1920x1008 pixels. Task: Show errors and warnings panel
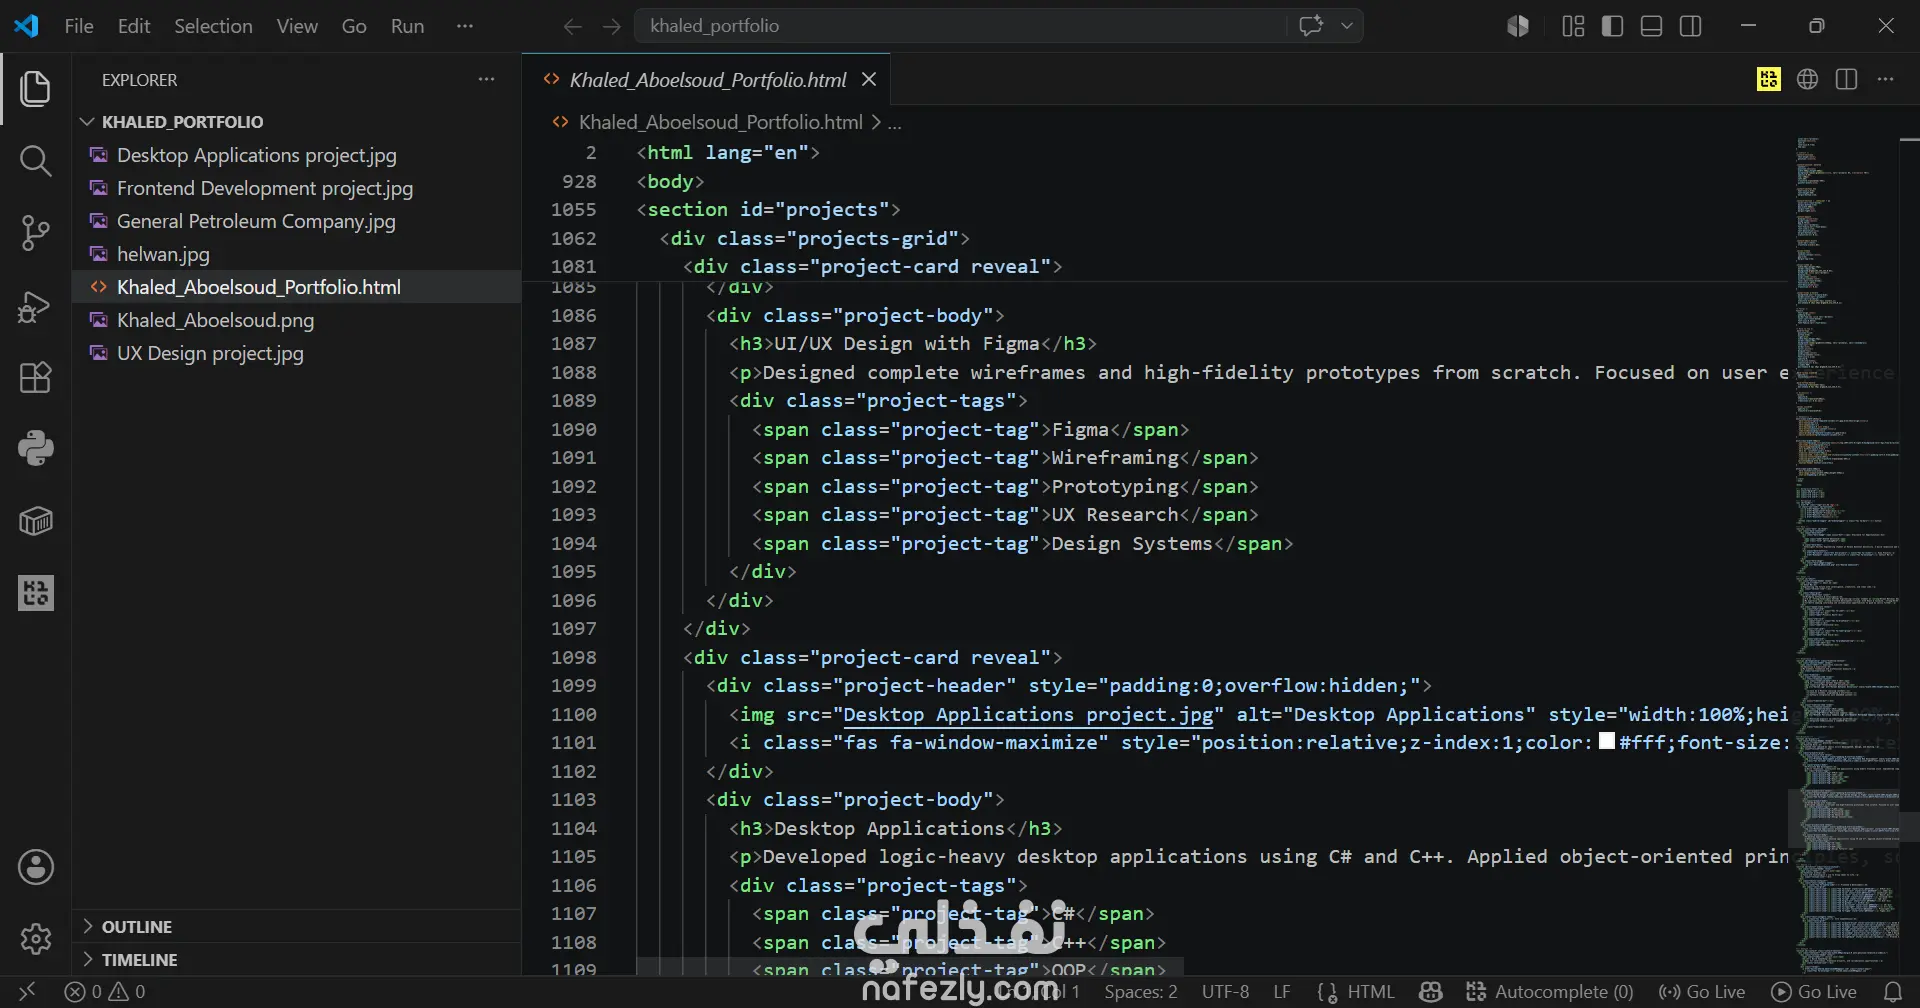105,991
